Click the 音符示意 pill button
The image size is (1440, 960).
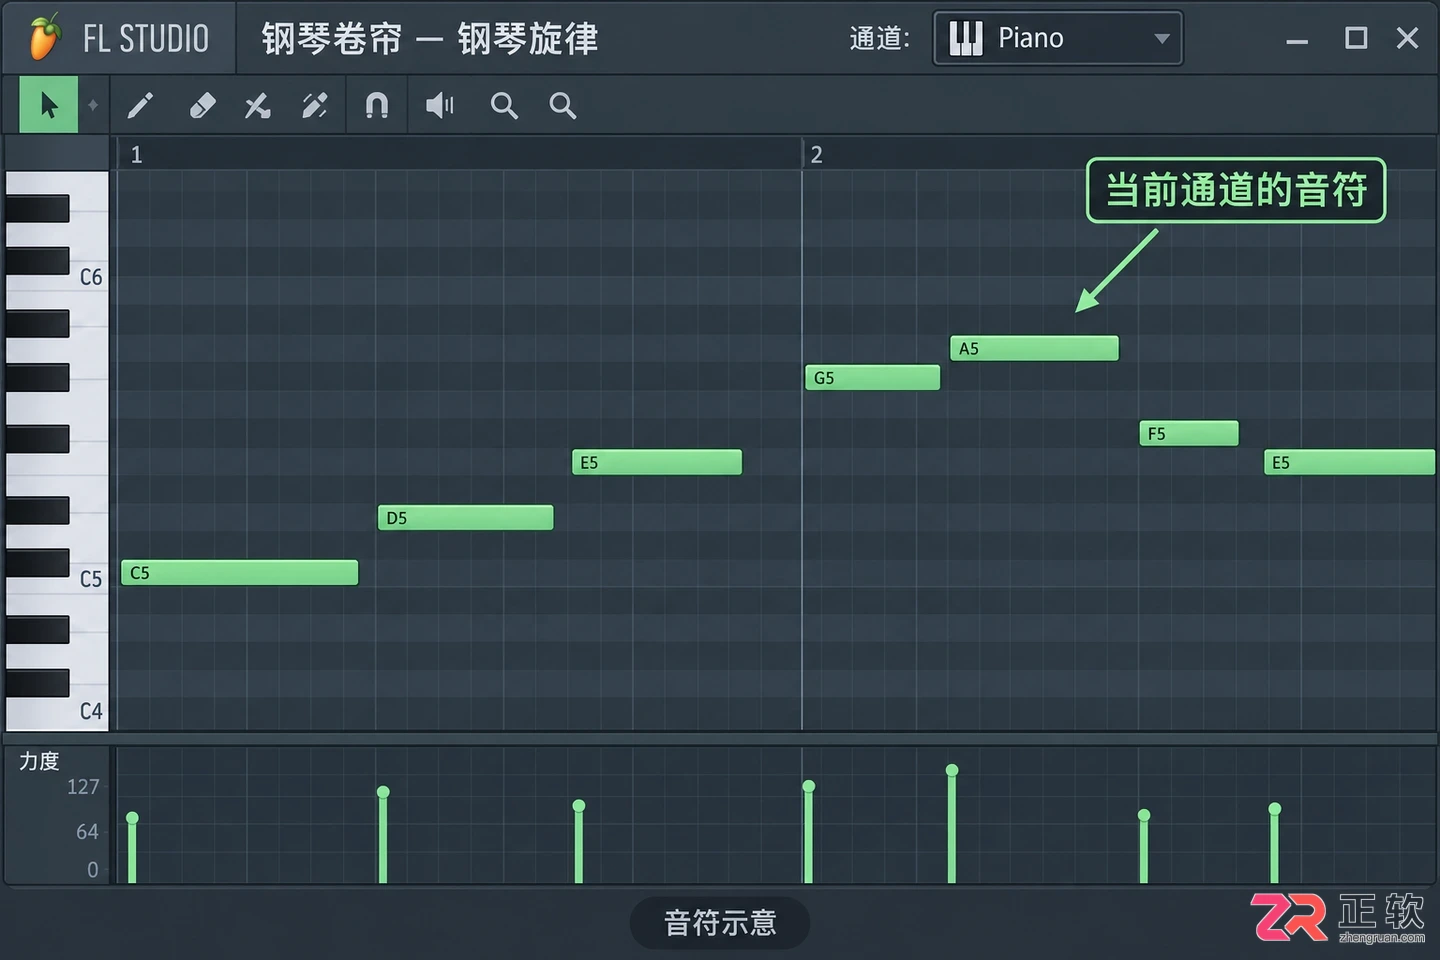click(x=720, y=923)
